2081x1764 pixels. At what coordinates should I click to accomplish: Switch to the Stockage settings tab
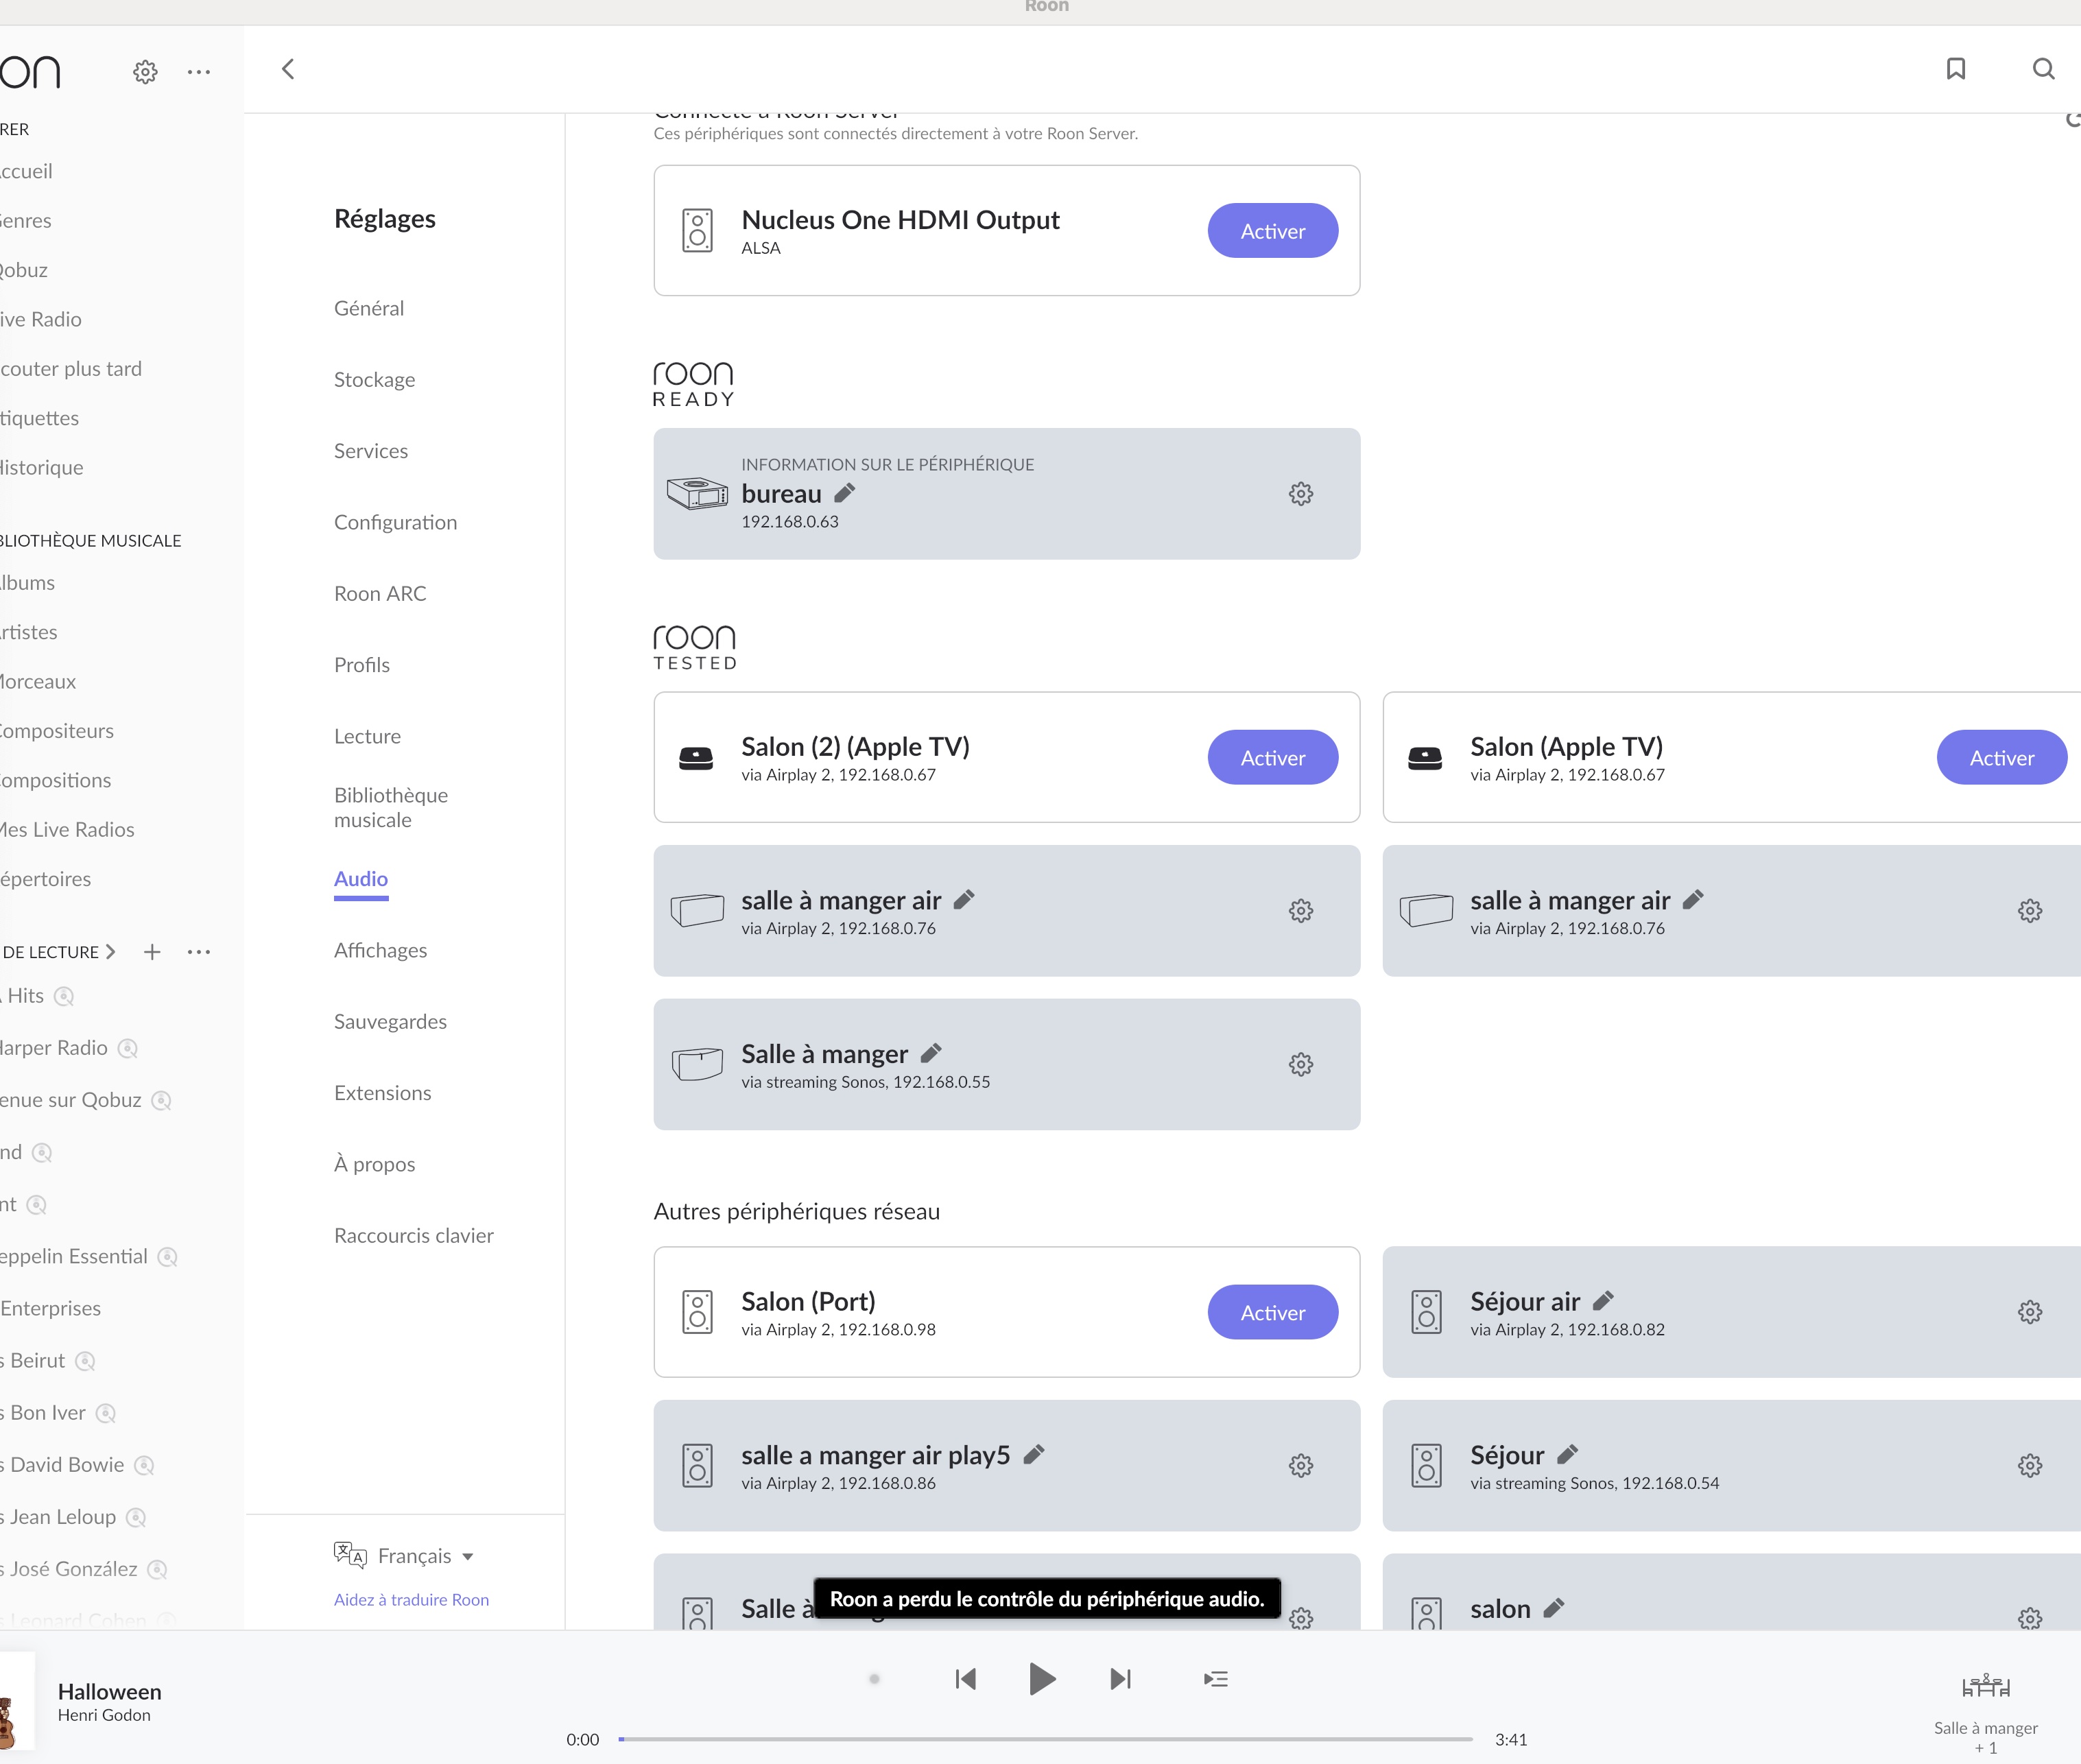tap(374, 380)
